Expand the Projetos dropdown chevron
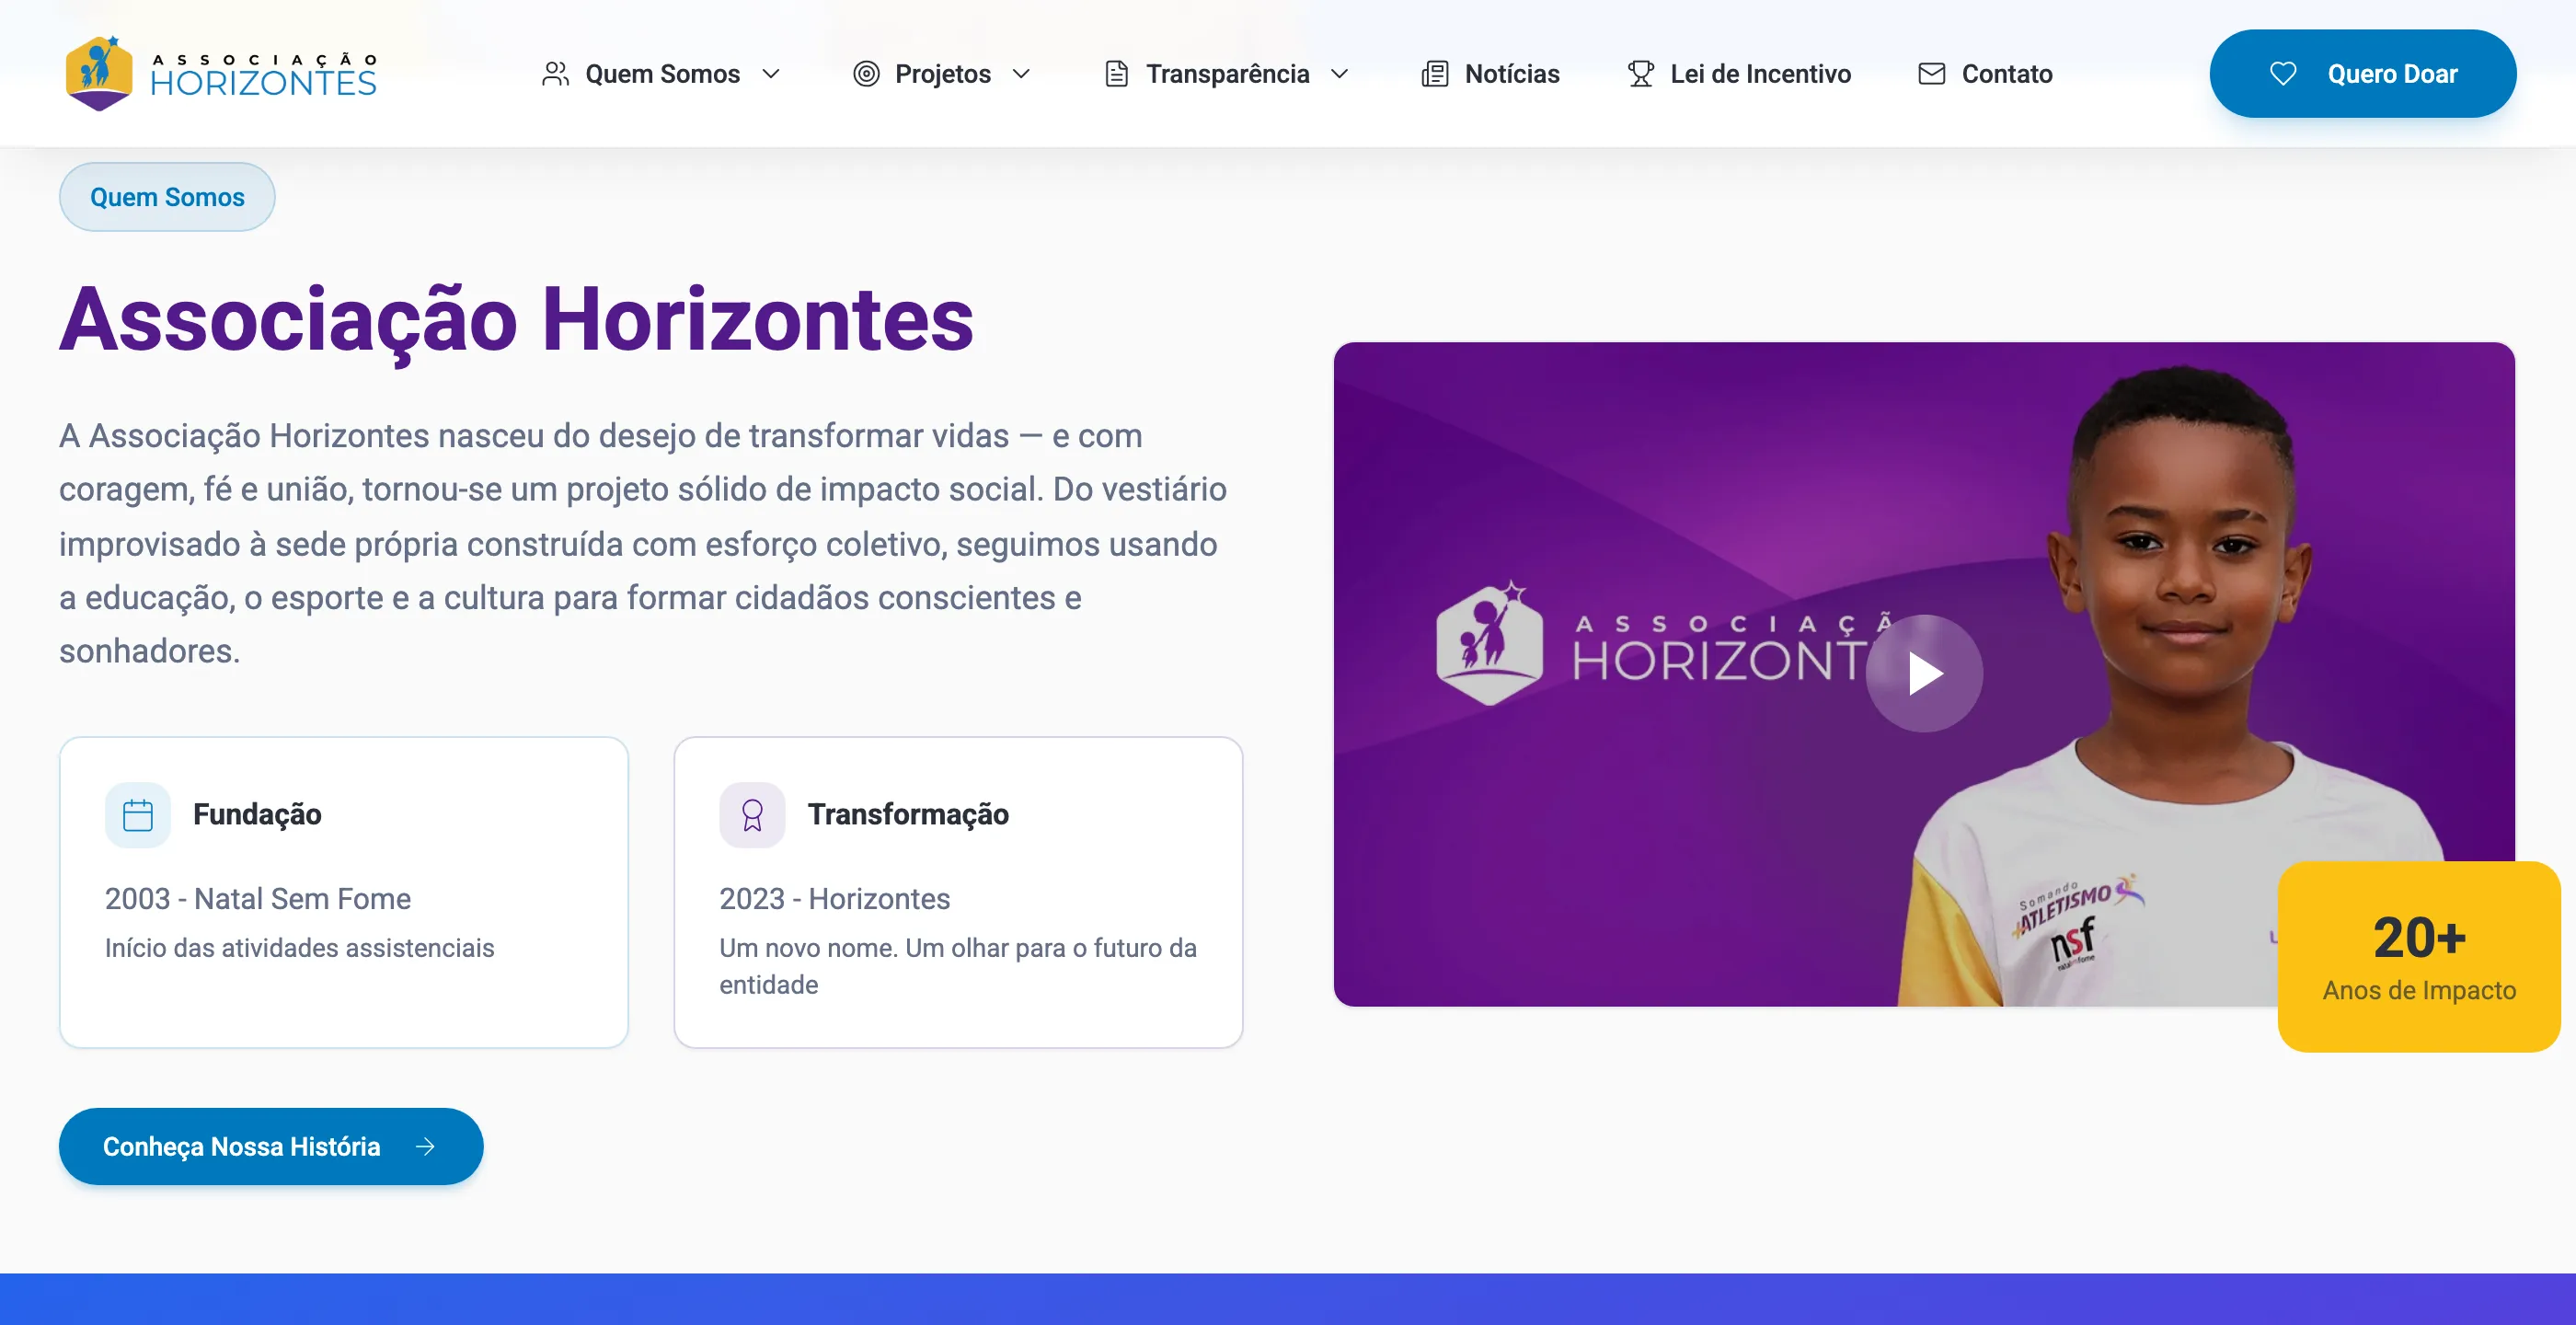Viewport: 2576px width, 1325px height. point(1021,74)
